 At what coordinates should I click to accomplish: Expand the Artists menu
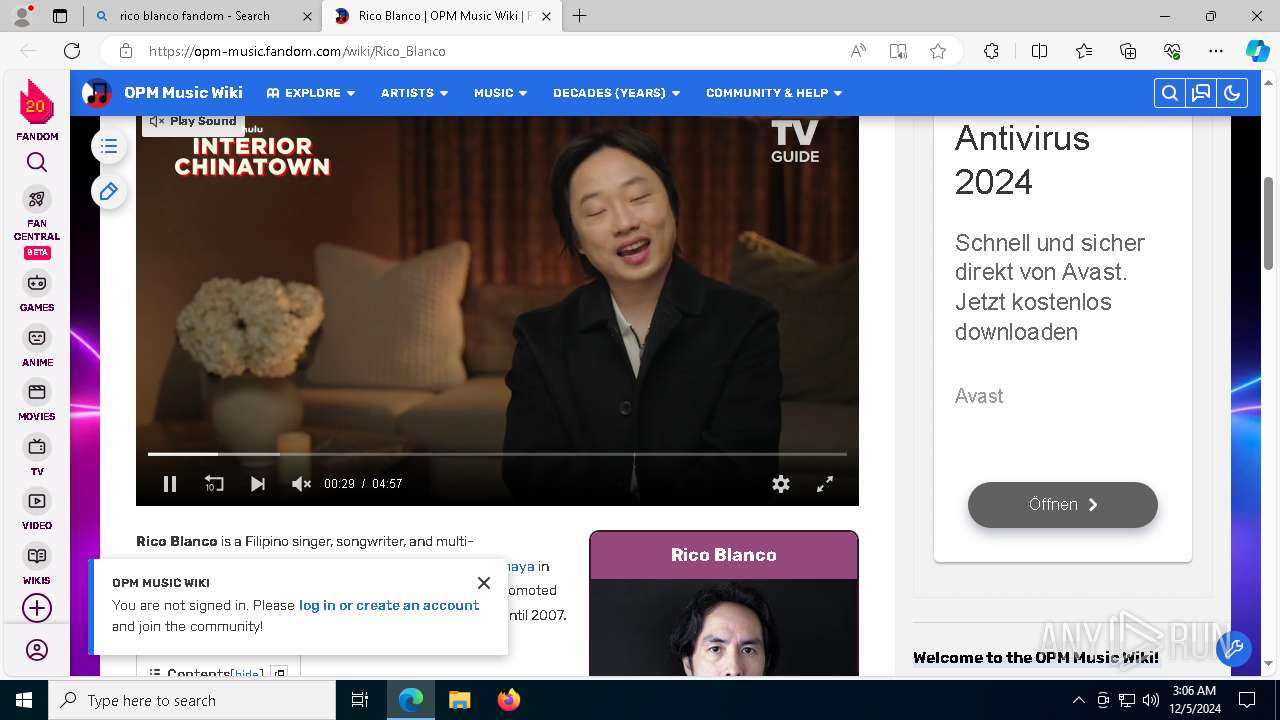(x=415, y=93)
